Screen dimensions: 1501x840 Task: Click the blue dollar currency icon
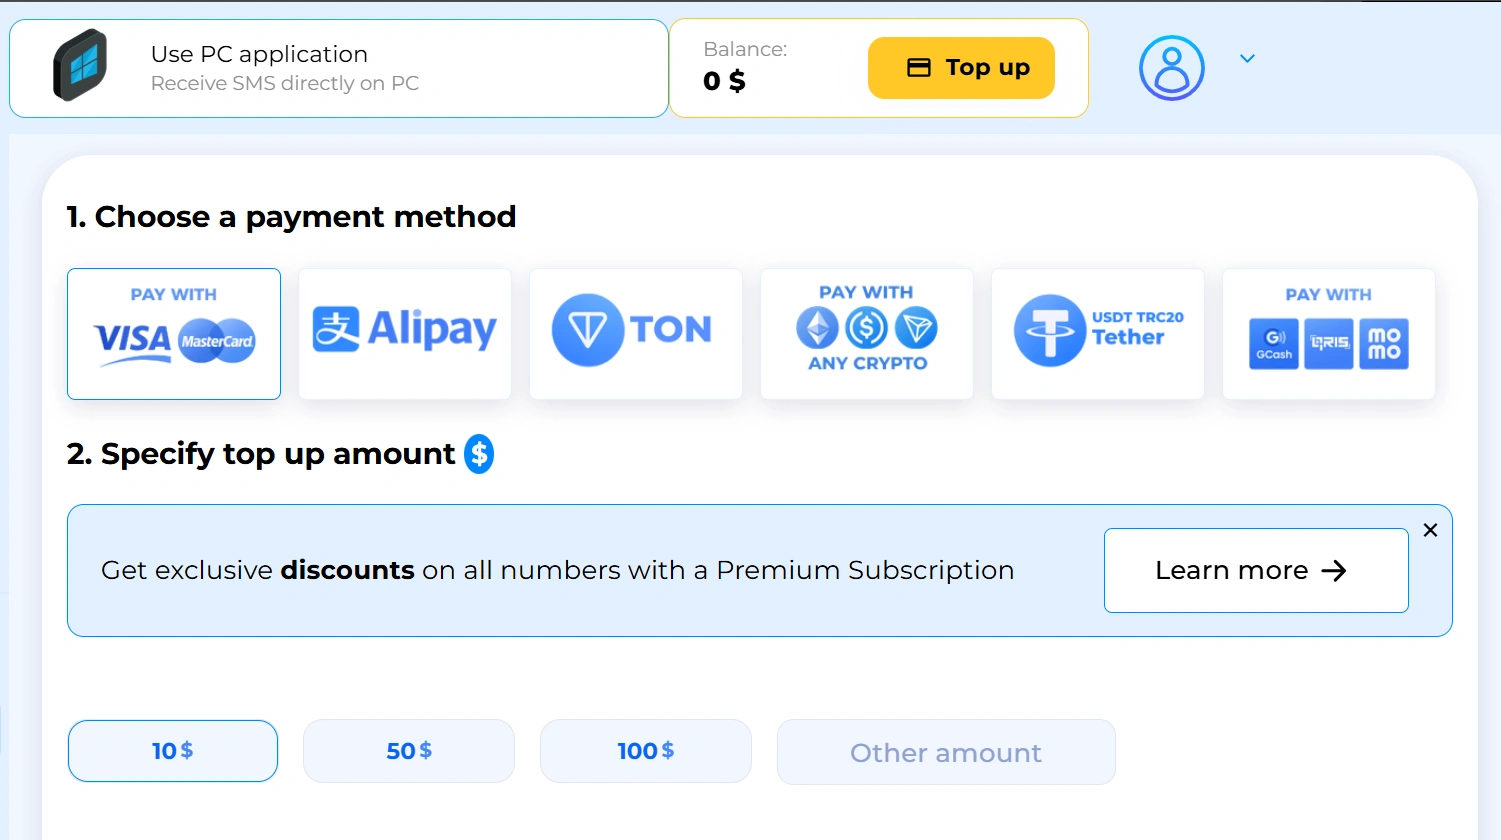coord(479,454)
